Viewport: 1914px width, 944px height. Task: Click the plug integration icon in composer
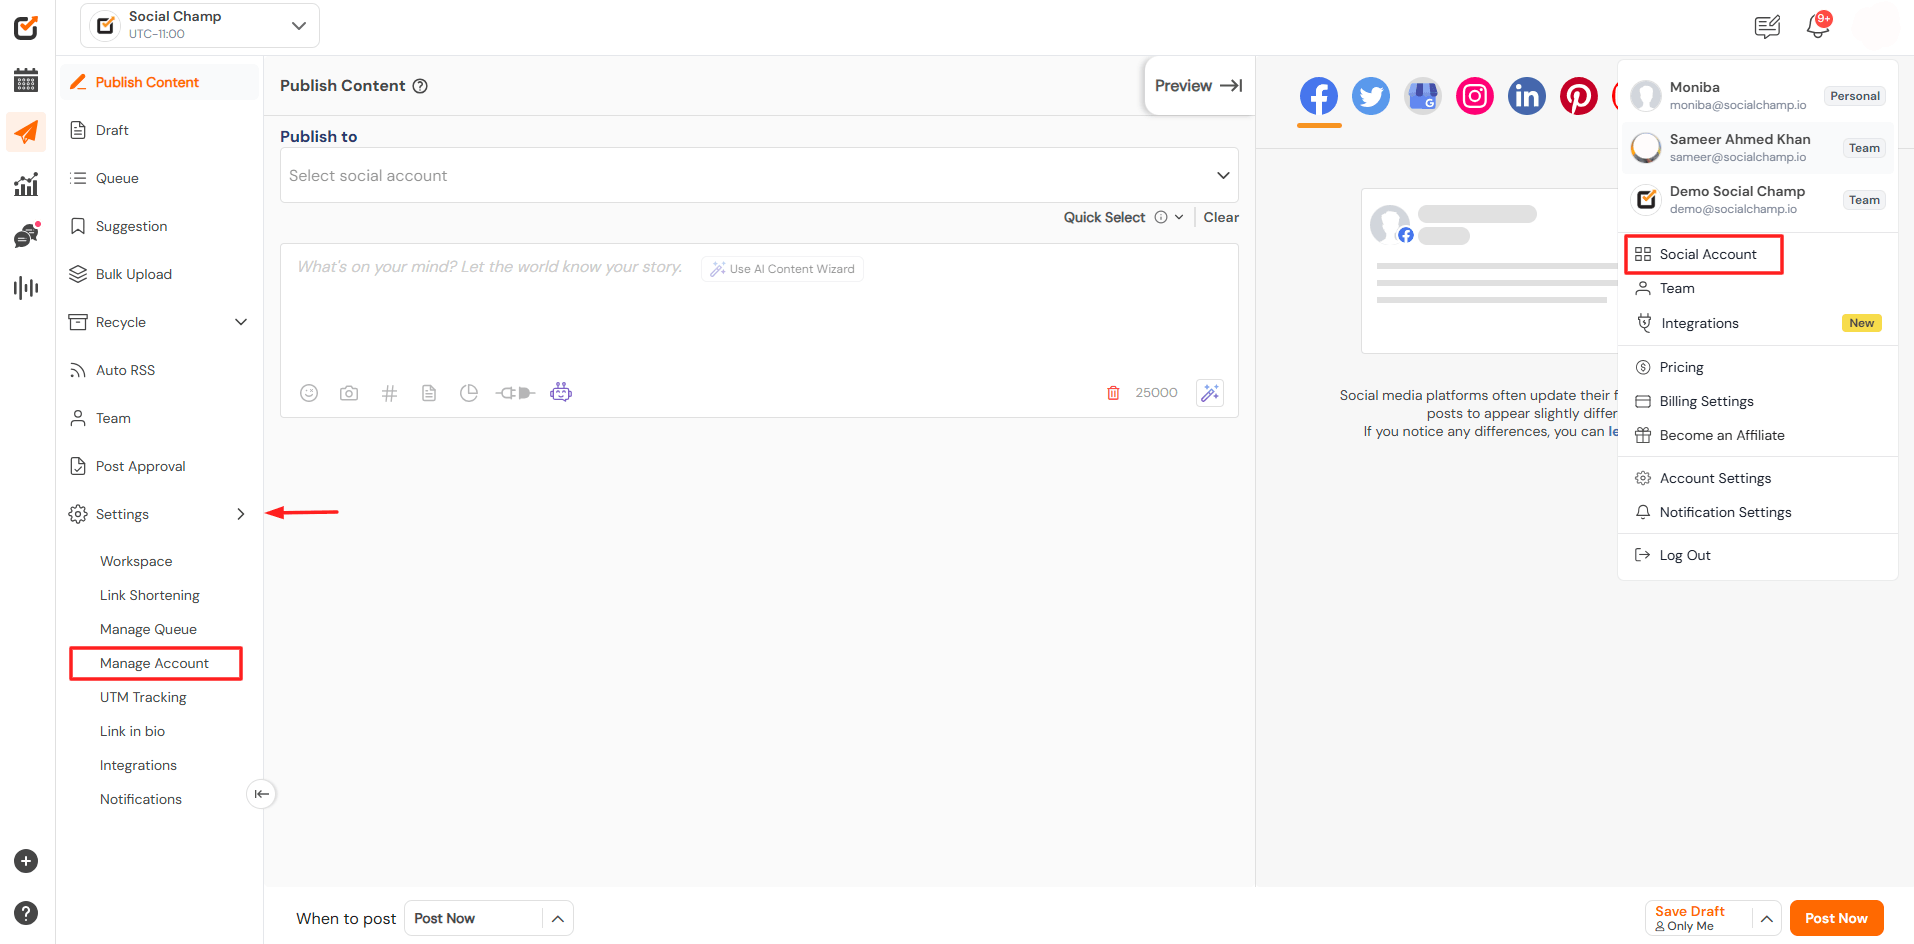515,393
